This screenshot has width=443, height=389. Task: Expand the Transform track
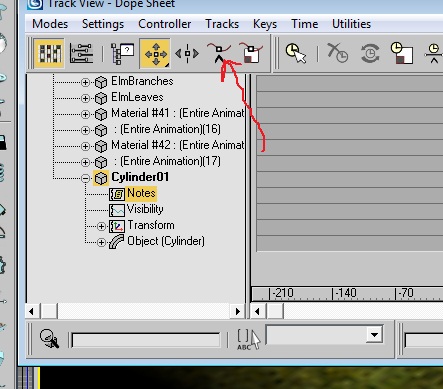[101, 226]
